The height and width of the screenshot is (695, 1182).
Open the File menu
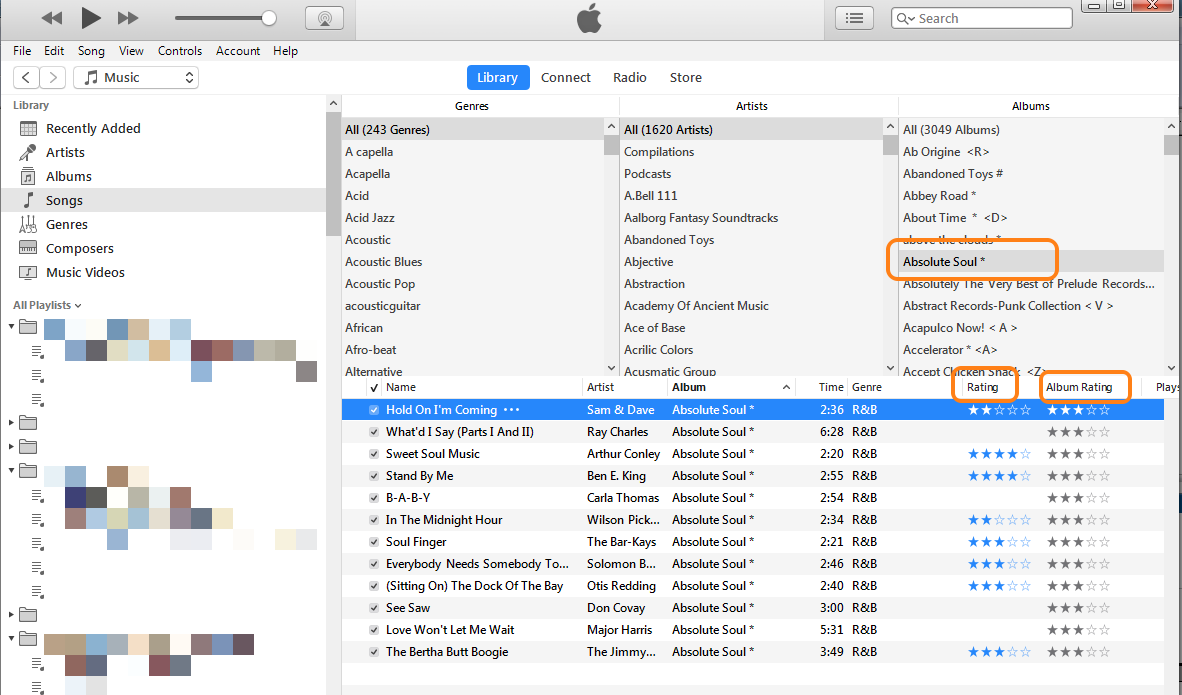[22, 51]
